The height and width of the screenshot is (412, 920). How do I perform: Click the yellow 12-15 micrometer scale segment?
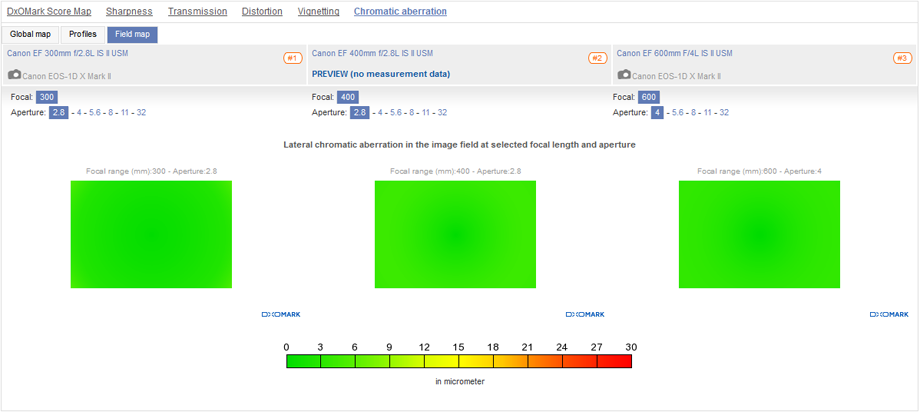pyautogui.click(x=441, y=361)
